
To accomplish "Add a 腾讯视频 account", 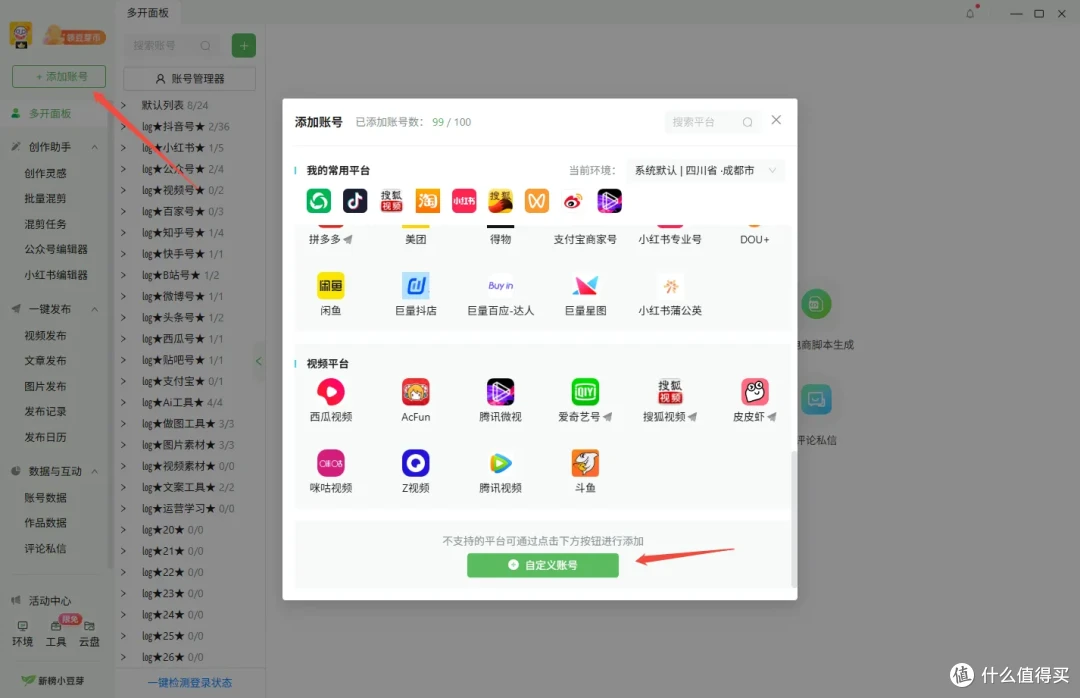I will [x=501, y=471].
